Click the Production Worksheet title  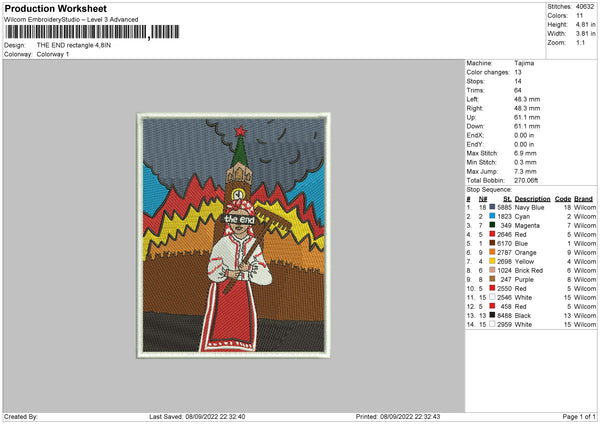click(55, 8)
